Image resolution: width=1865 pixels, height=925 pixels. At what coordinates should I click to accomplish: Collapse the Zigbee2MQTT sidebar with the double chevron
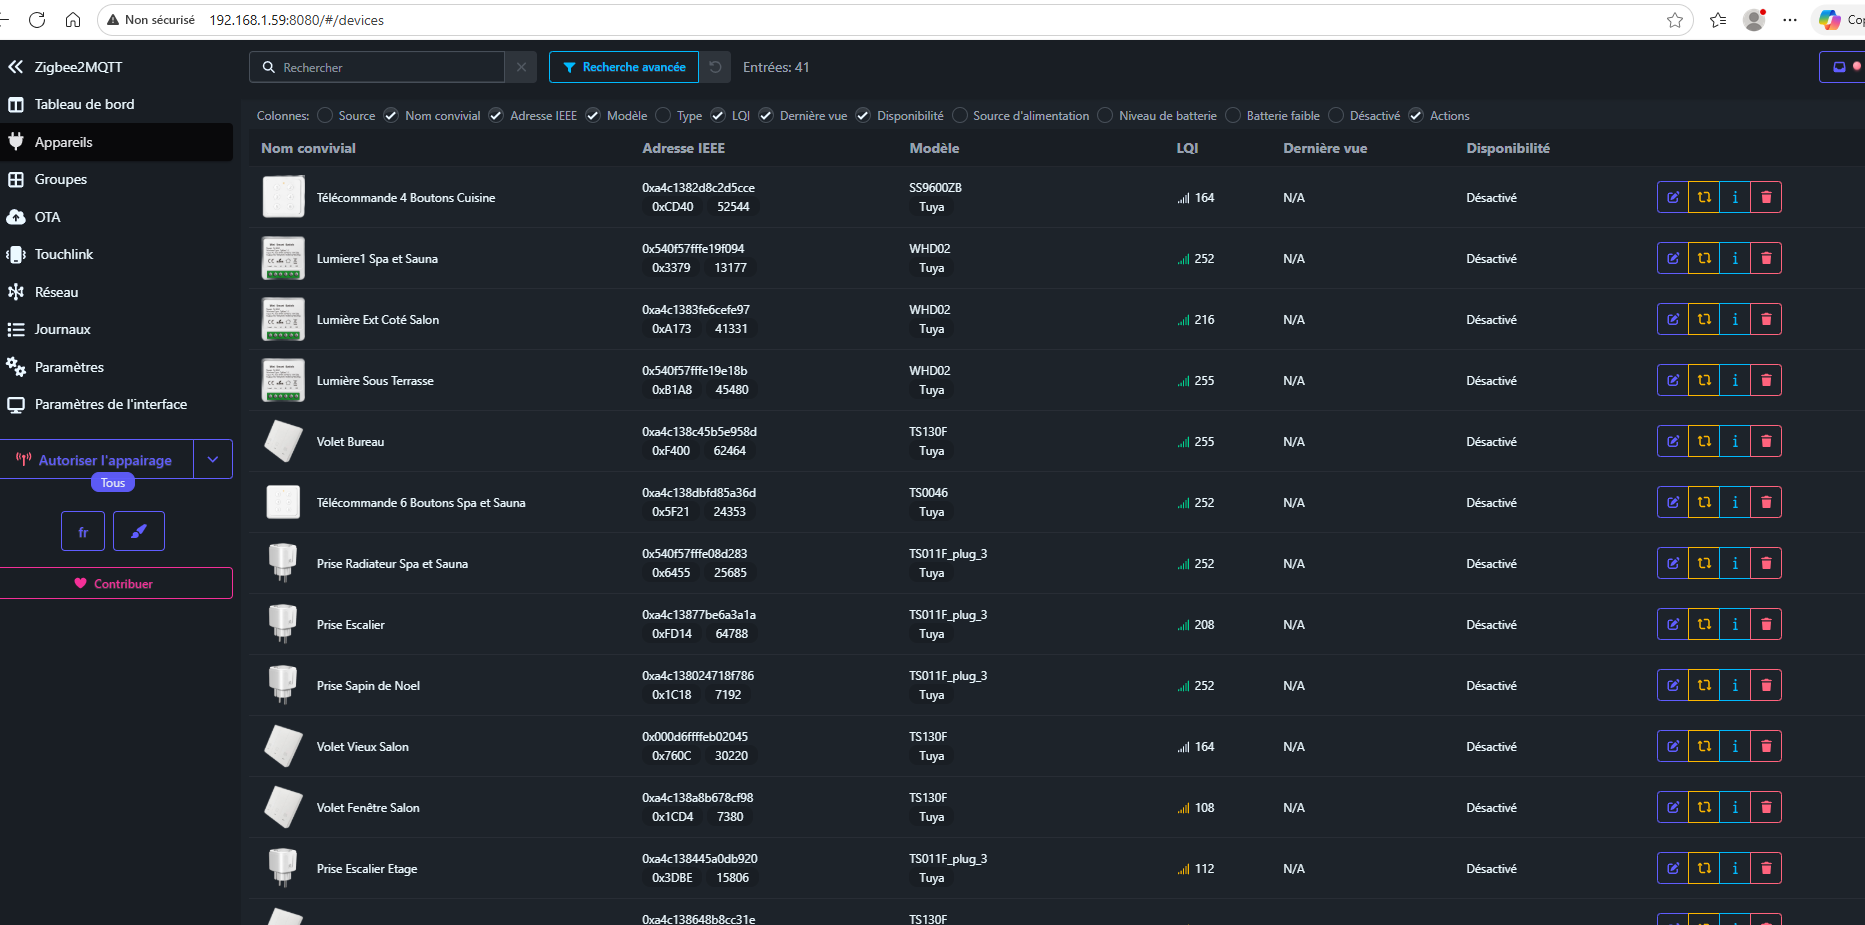pyautogui.click(x=15, y=67)
